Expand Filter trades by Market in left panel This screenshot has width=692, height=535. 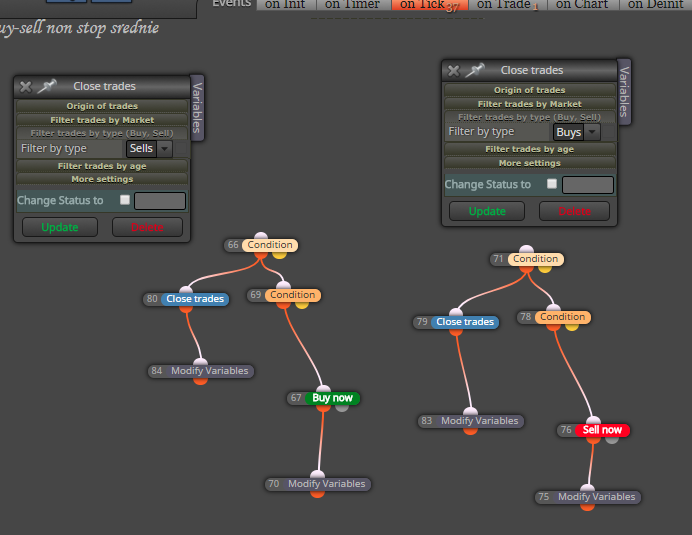pos(102,120)
